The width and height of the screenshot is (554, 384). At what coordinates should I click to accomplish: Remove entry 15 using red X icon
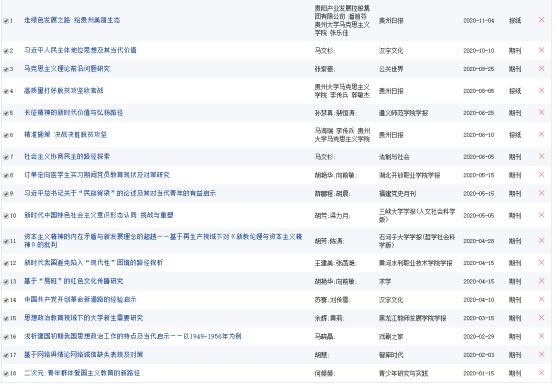(x=541, y=318)
